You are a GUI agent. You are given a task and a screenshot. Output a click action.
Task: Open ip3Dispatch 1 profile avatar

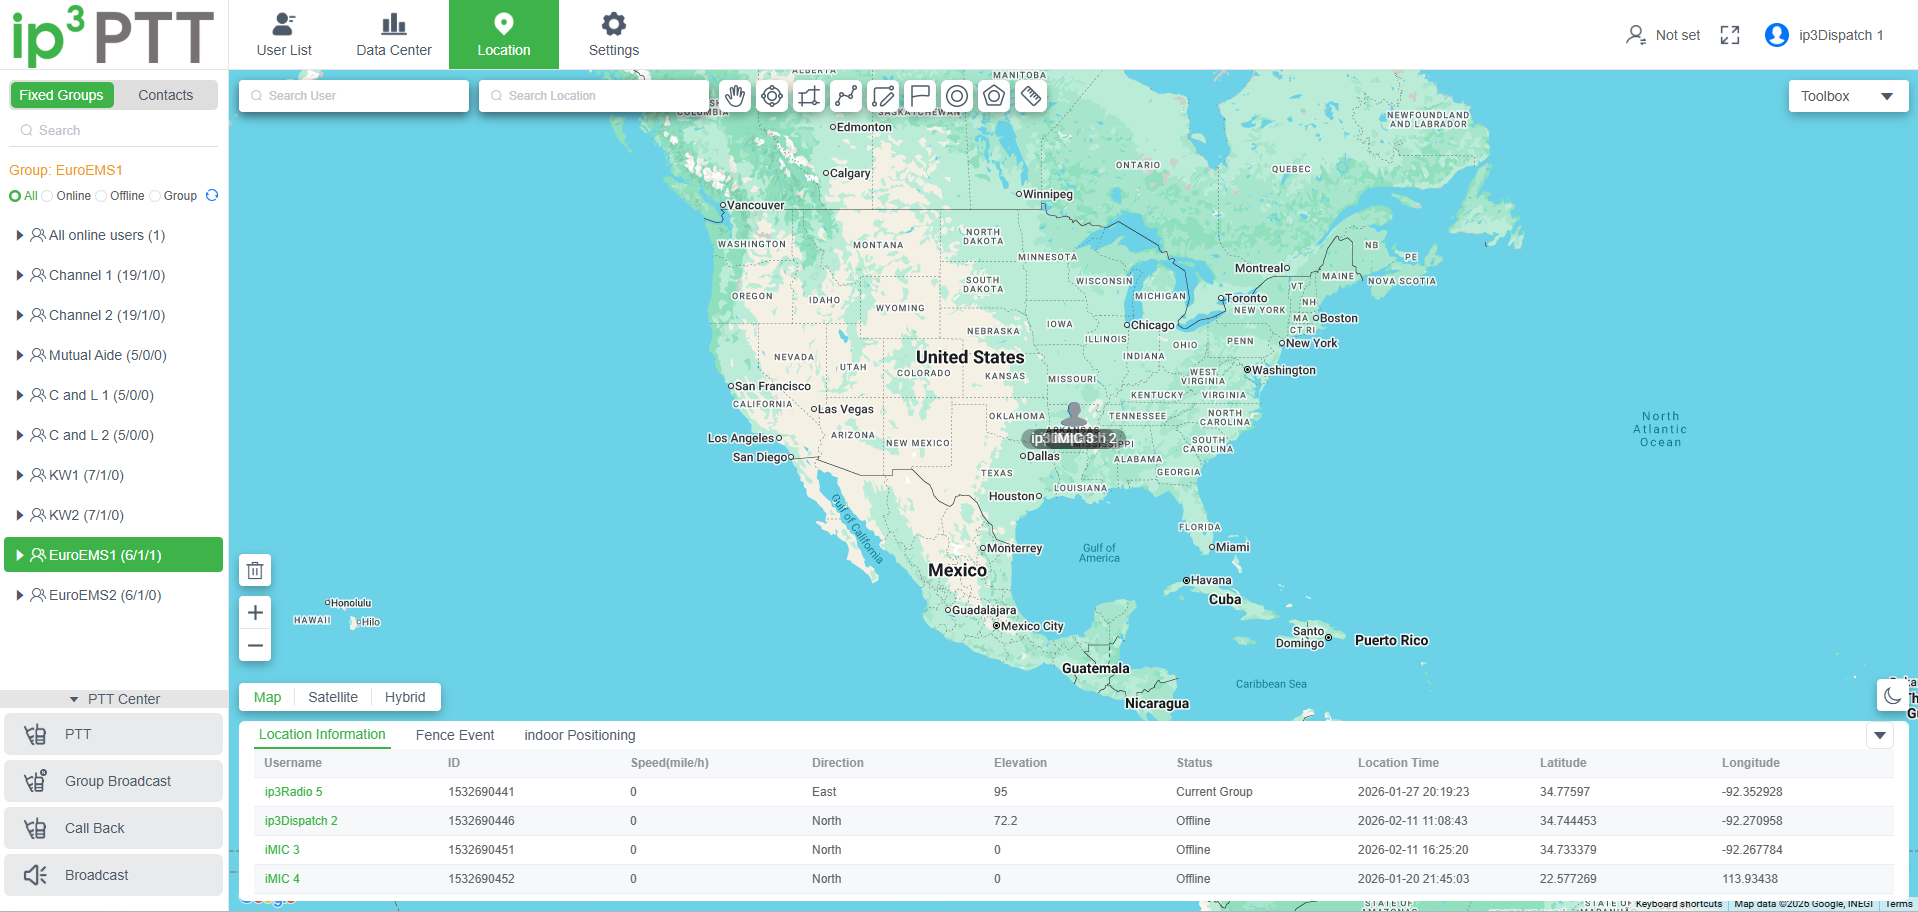click(1777, 35)
